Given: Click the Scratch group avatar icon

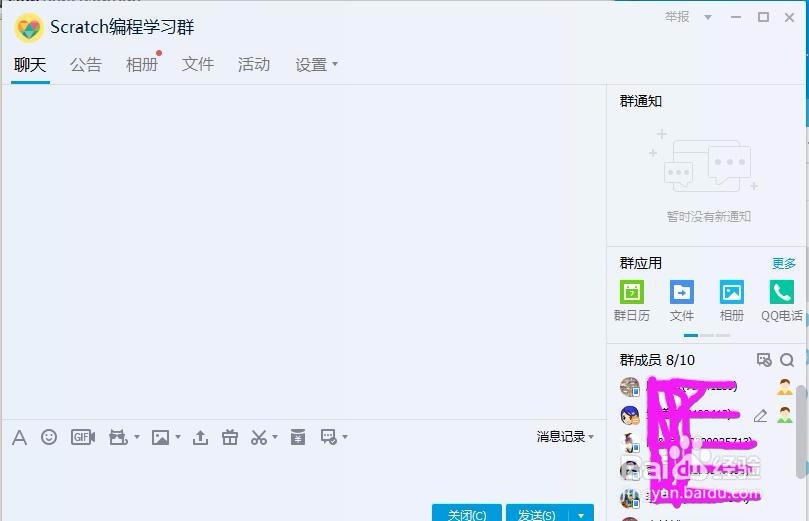Looking at the screenshot, I should [x=28, y=27].
